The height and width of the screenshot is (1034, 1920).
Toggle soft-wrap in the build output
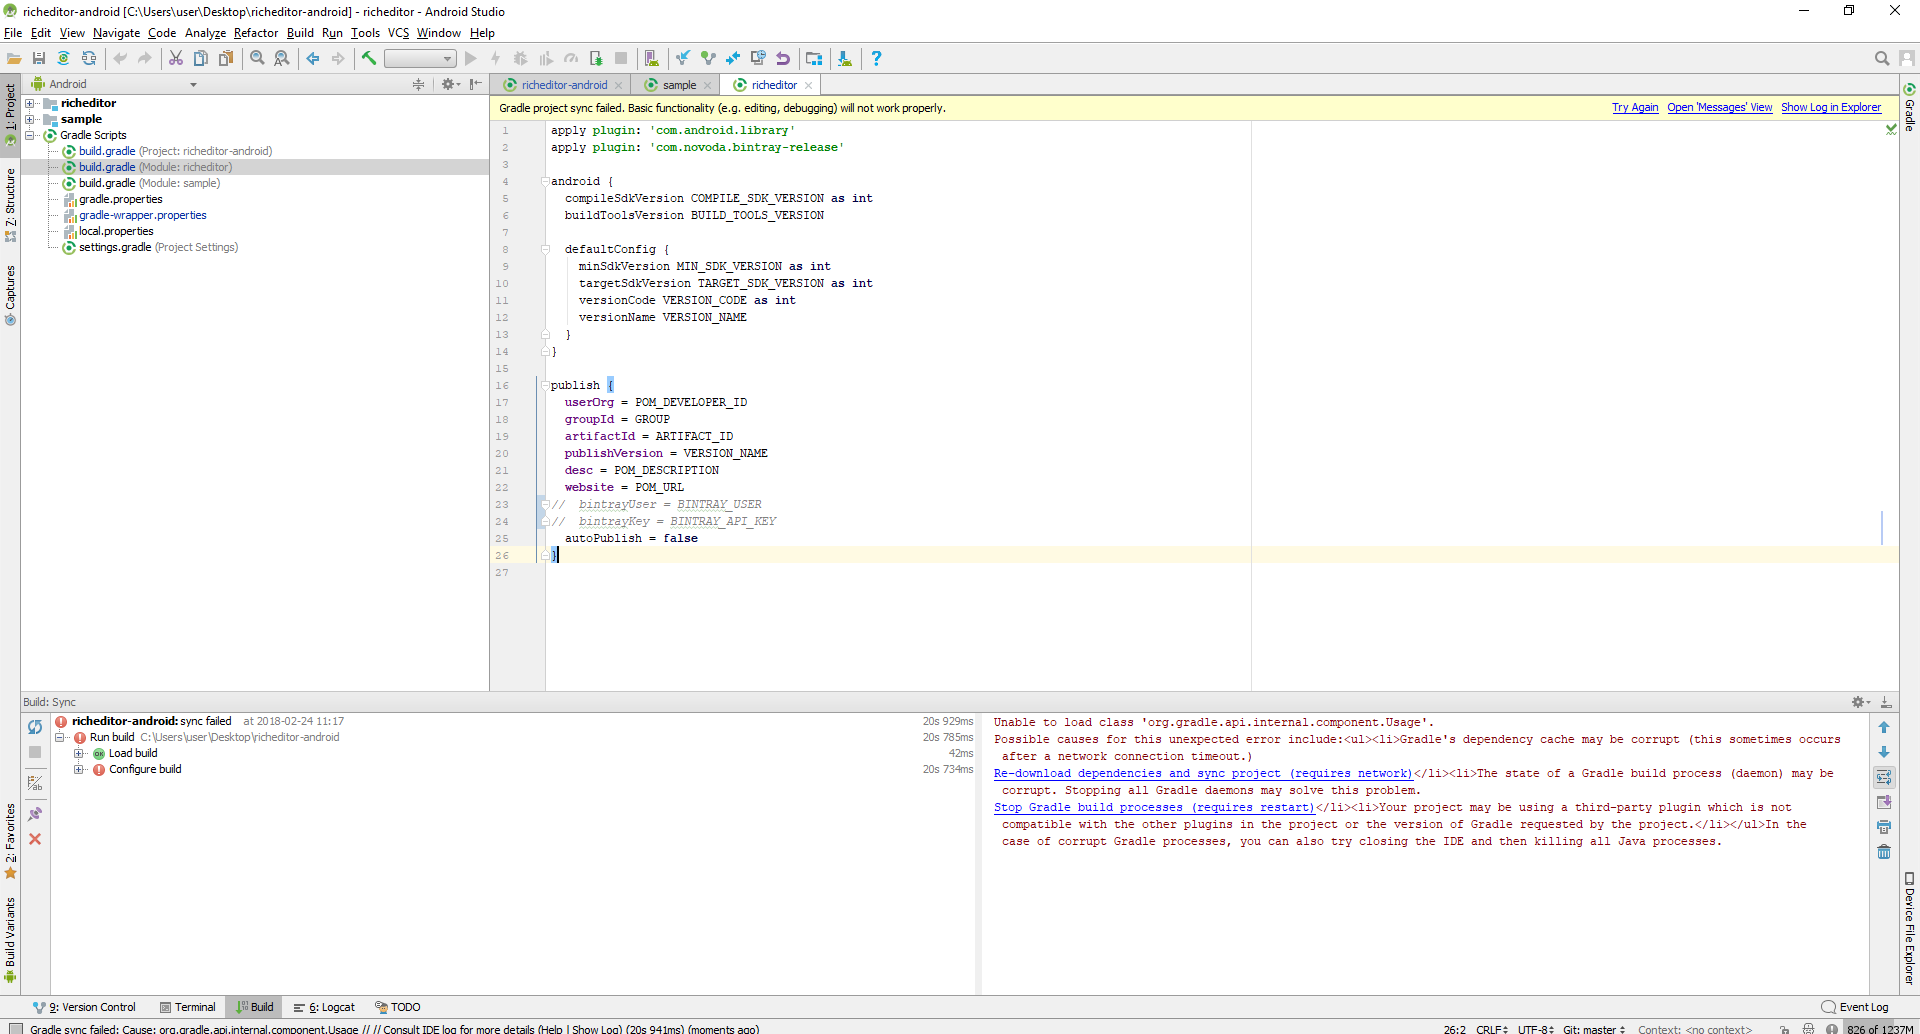pos(1884,777)
